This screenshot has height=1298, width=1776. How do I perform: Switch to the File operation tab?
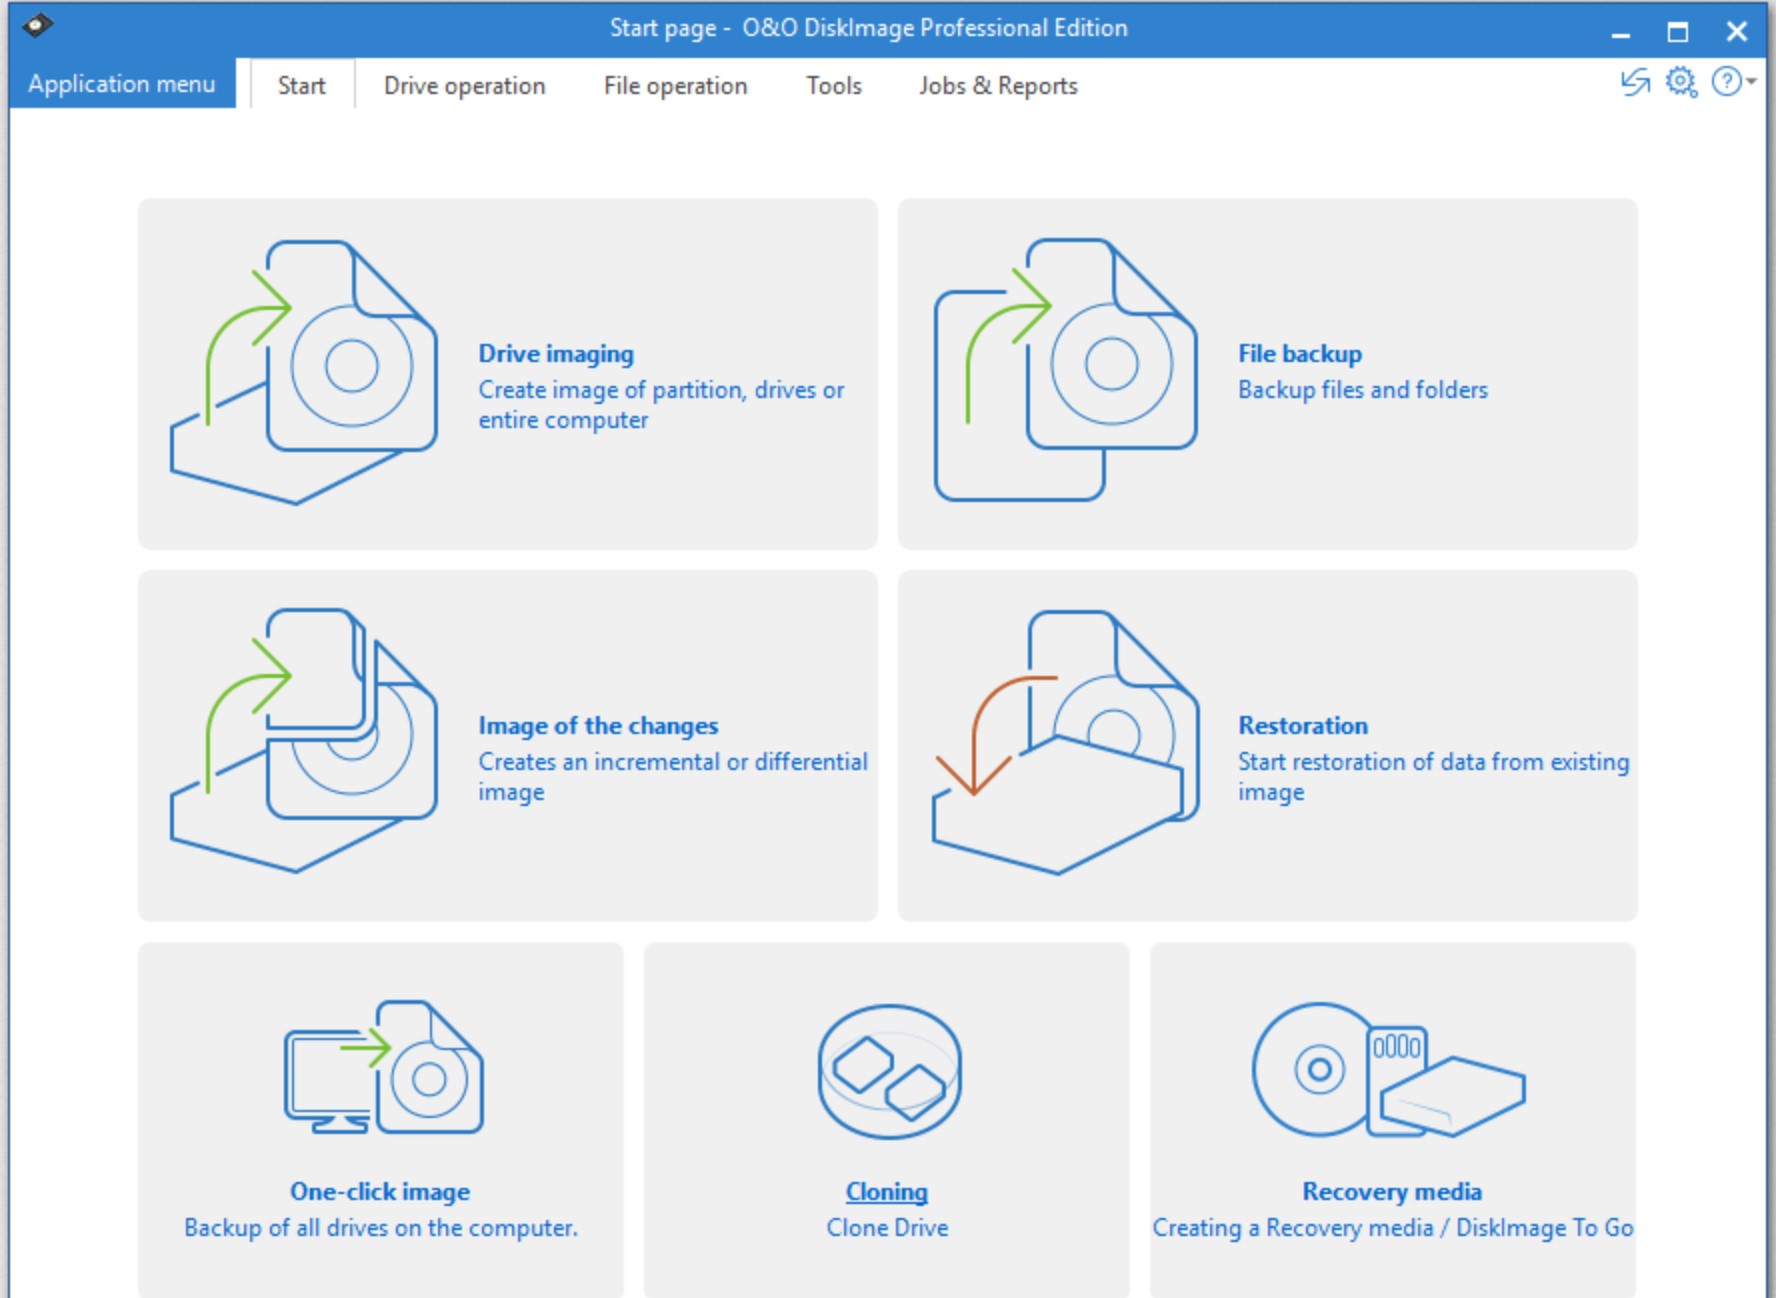pos(676,86)
